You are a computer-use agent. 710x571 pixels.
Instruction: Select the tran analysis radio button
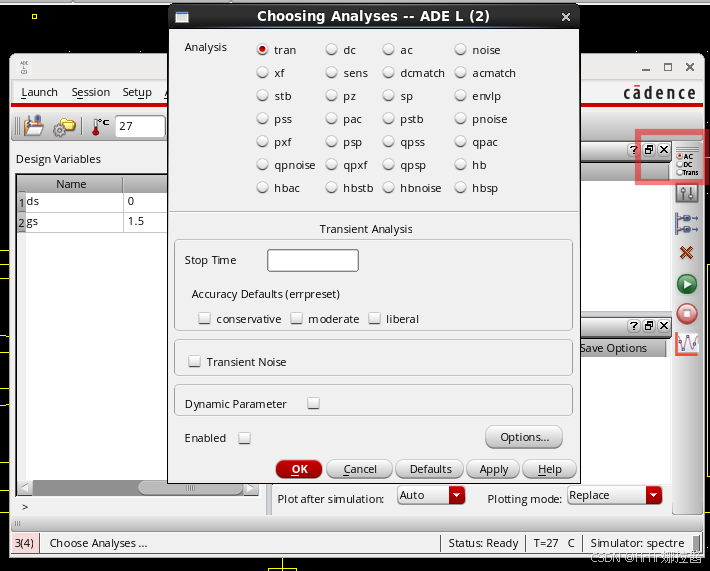(262, 49)
